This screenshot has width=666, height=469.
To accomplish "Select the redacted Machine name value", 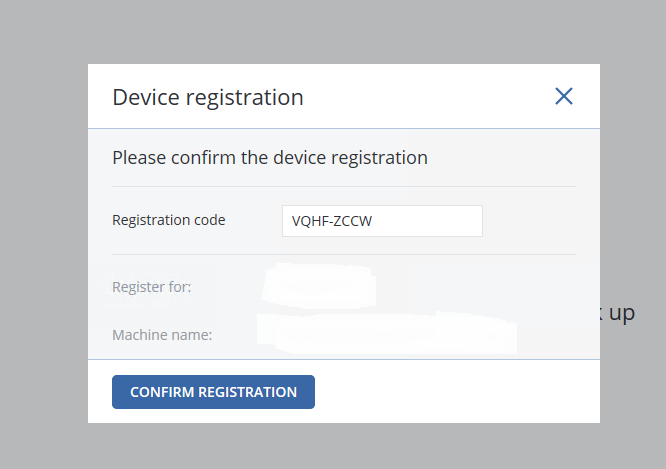I will (387, 333).
